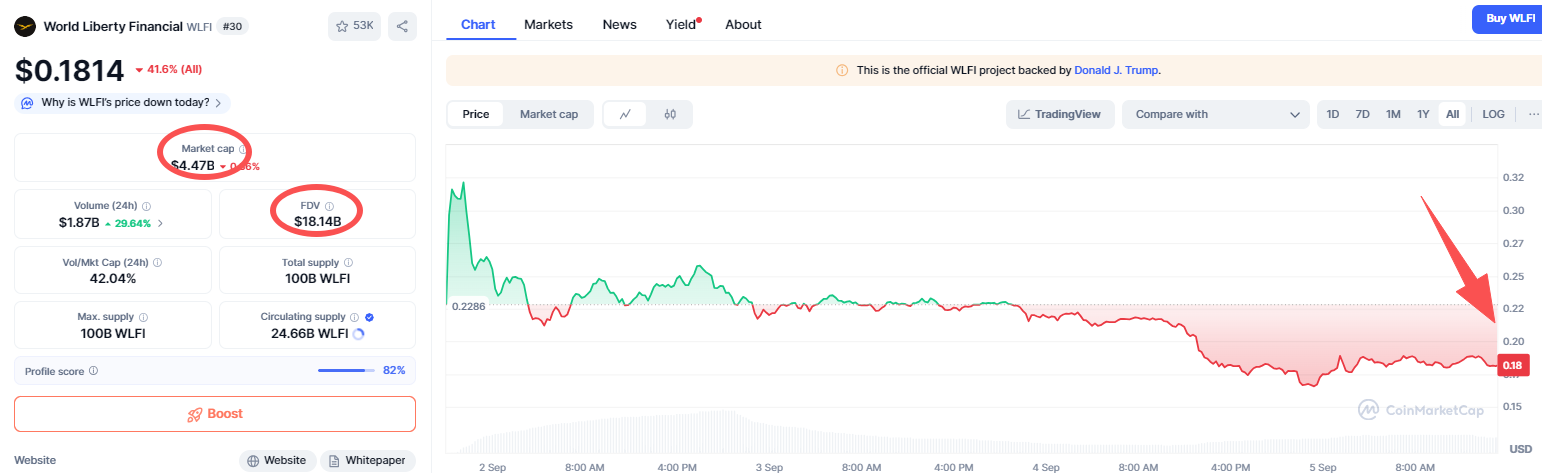Open the Compare with dropdown
The width and height of the screenshot is (1542, 473).
[1215, 114]
